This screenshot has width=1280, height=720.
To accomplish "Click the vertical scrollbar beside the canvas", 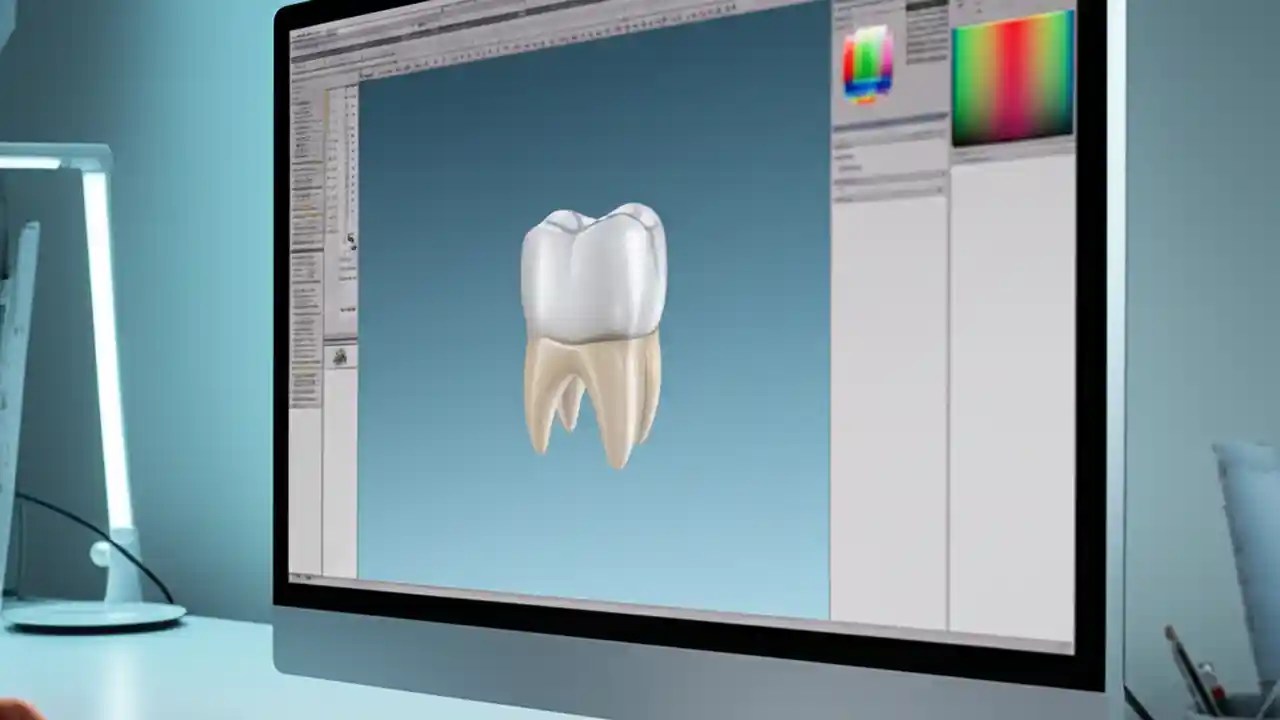I will click(830, 300).
